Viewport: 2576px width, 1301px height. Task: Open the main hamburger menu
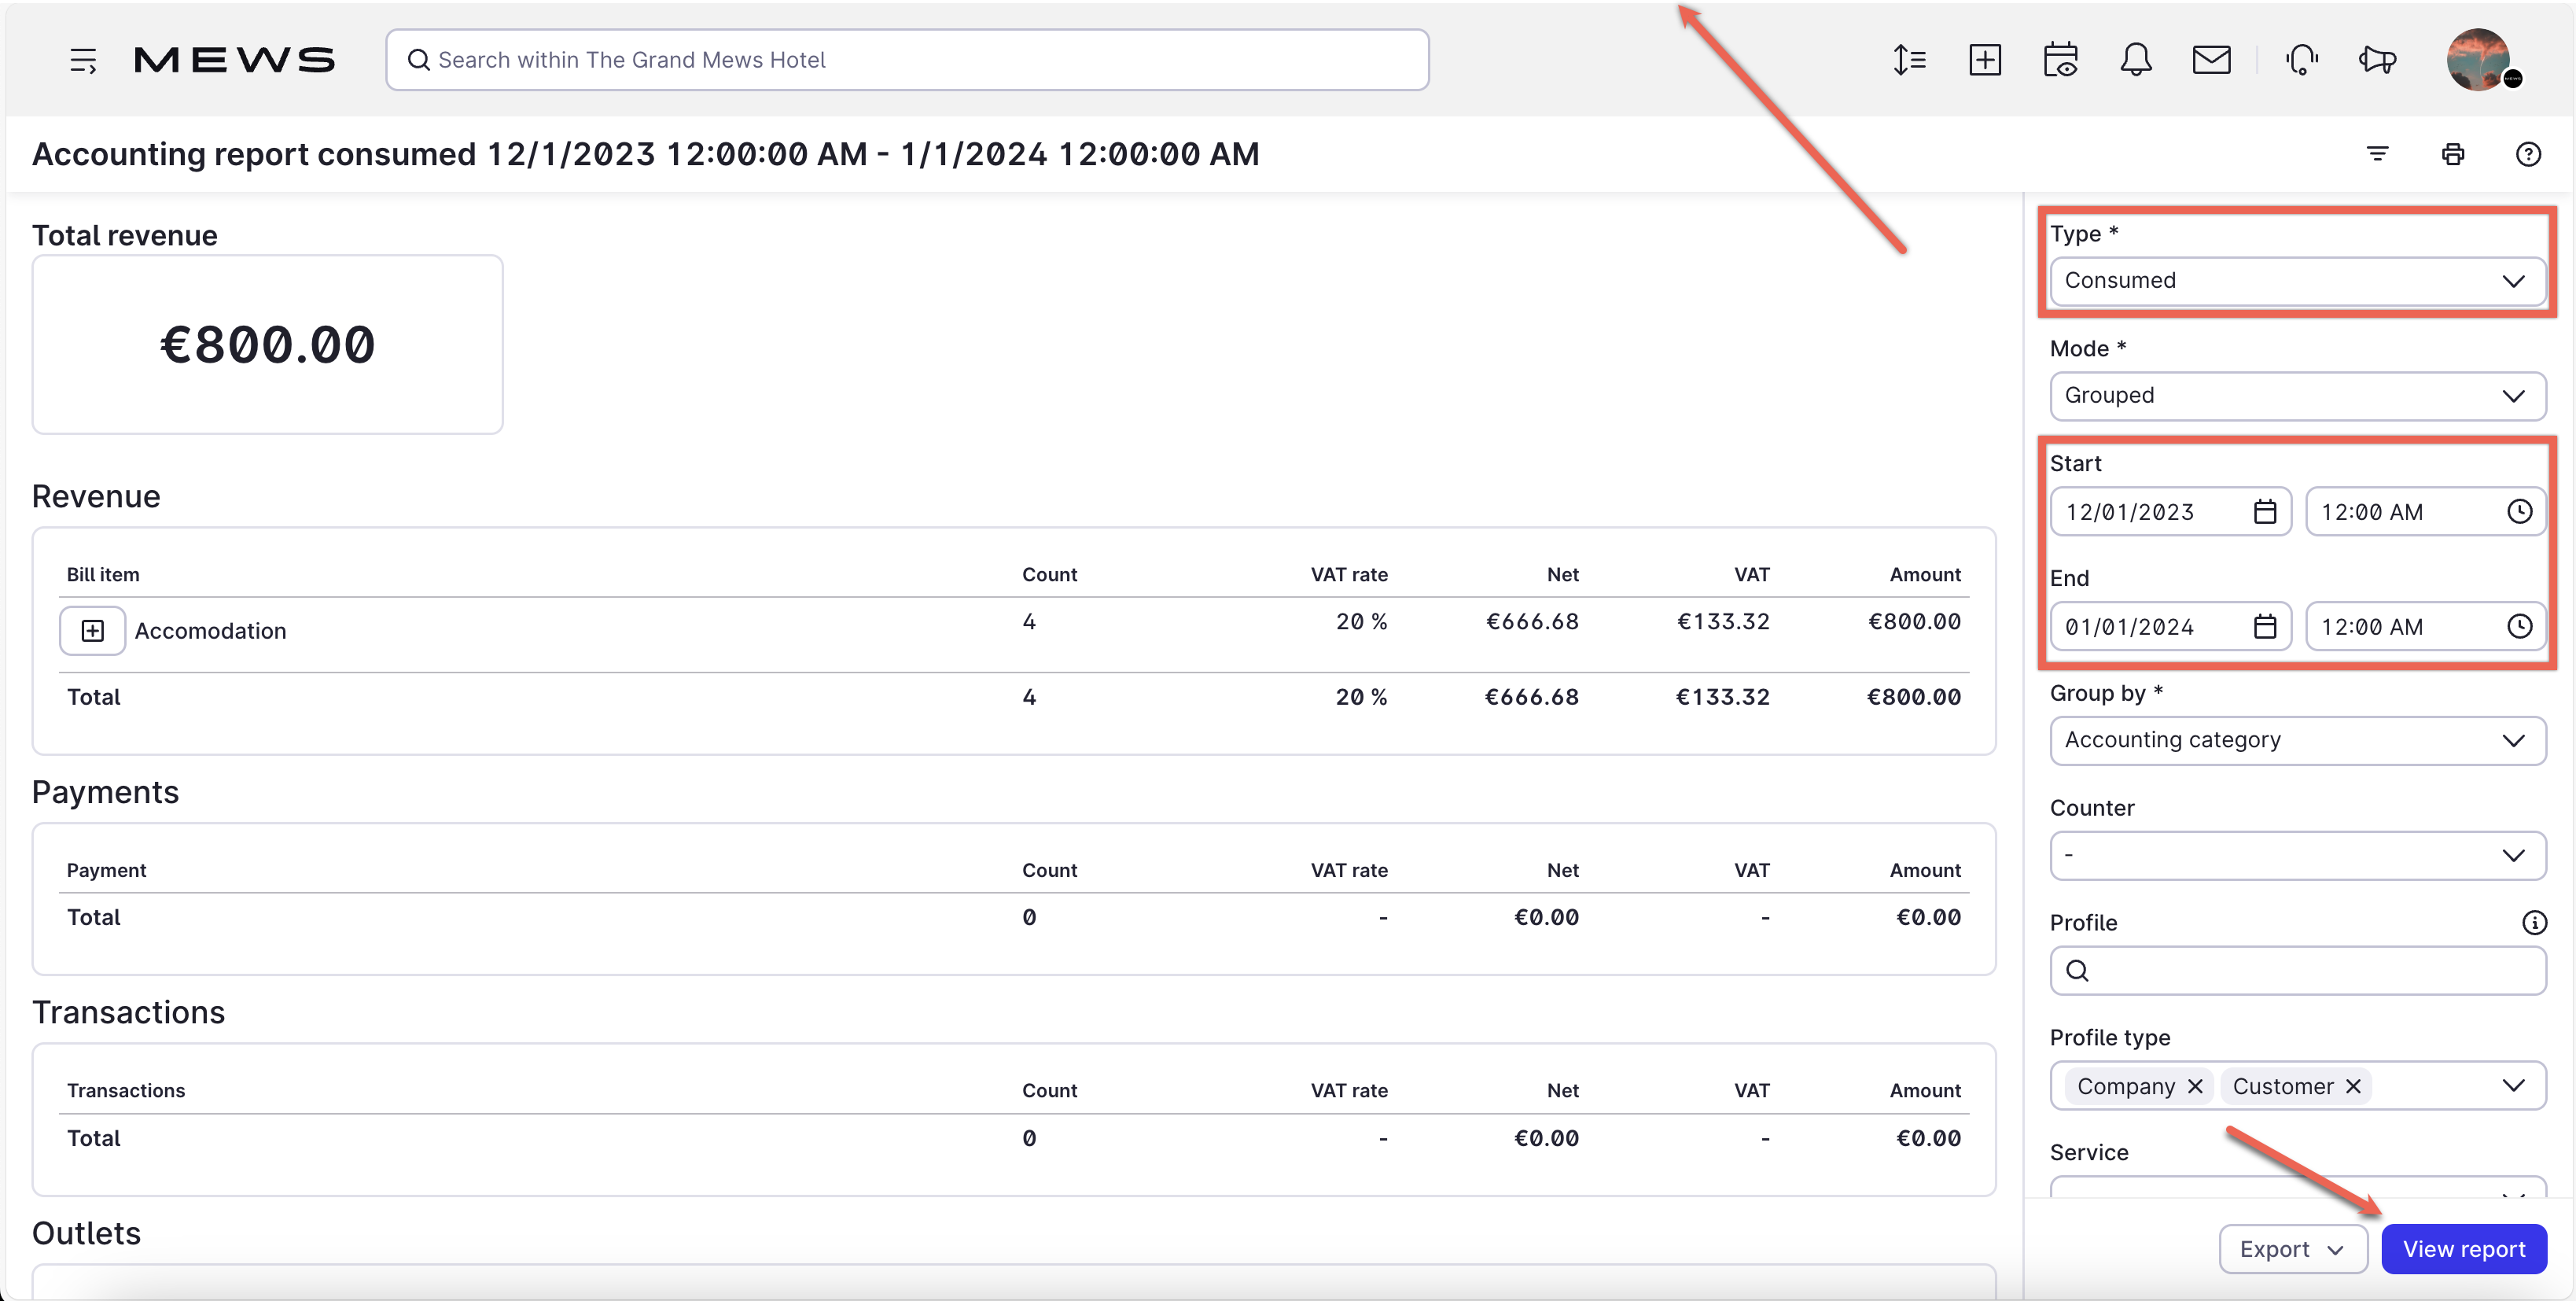(x=83, y=60)
